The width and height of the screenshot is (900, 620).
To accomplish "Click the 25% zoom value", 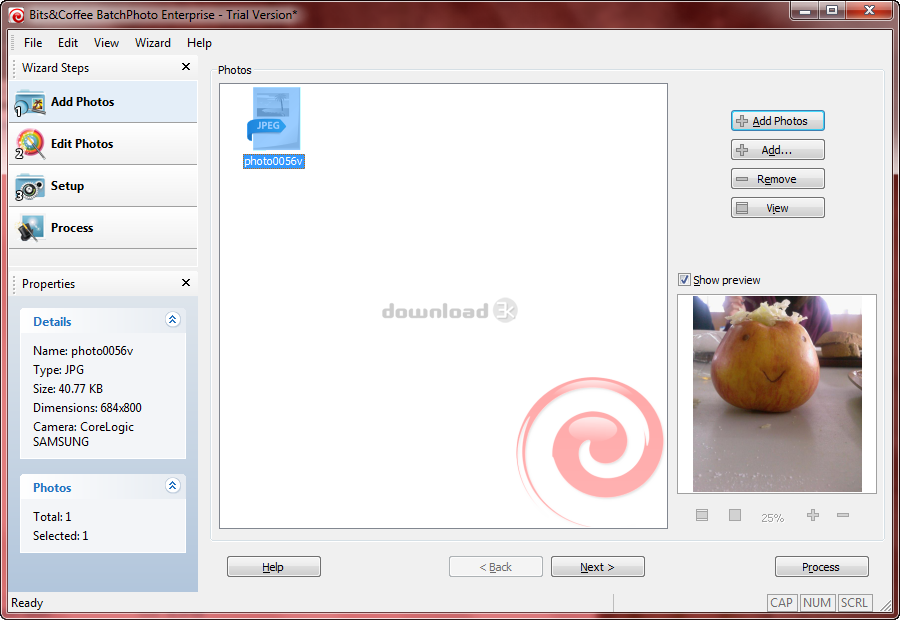I will pos(773,518).
